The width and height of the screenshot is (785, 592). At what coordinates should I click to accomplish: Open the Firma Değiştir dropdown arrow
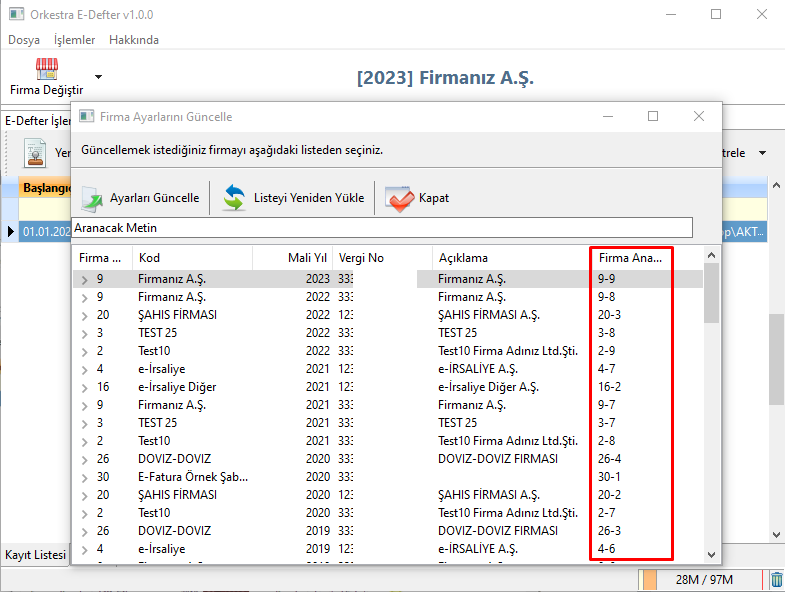point(98,76)
